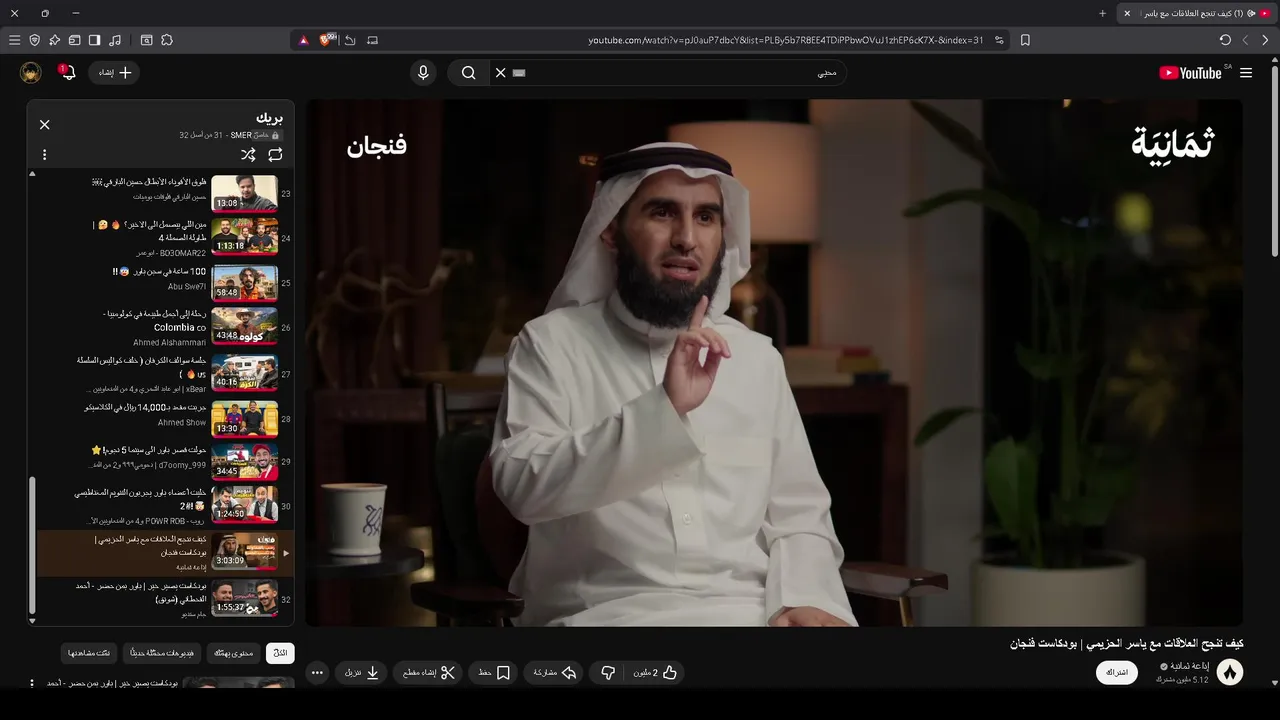Viewport: 1280px width, 720px height.
Task: Open a new browser tab
Action: click(1102, 13)
